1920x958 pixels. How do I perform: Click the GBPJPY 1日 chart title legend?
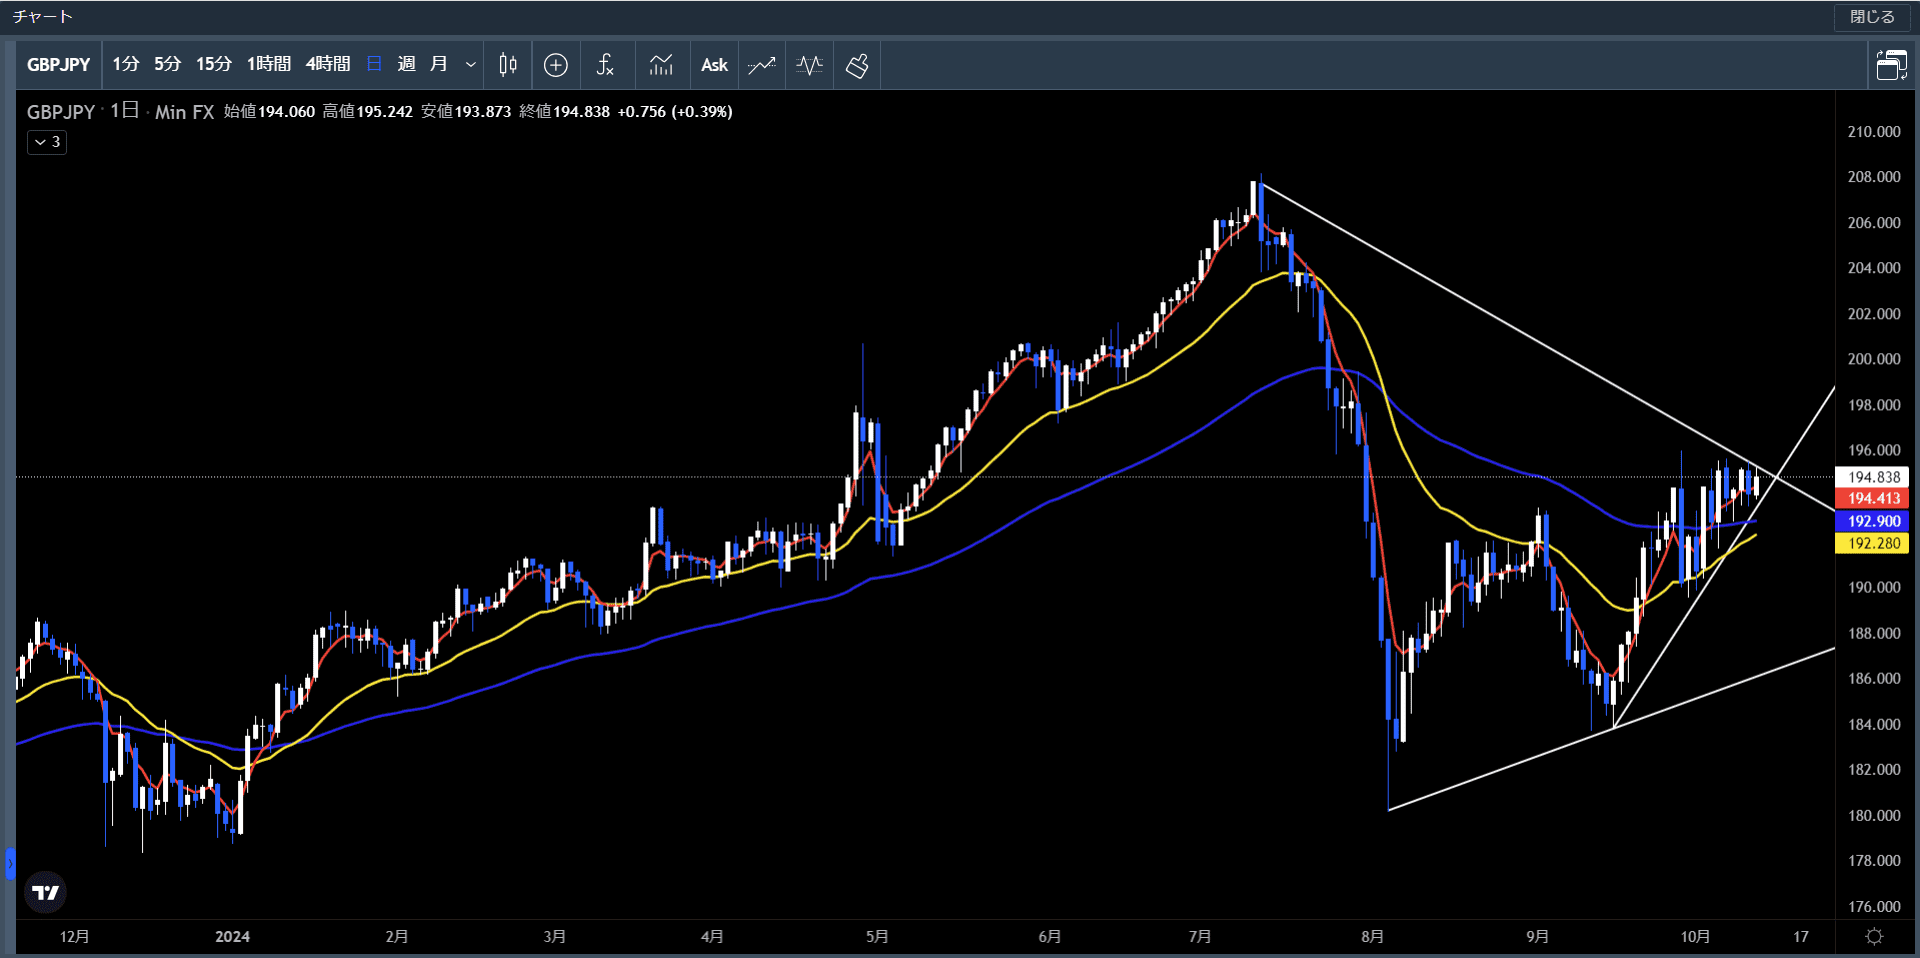pos(120,112)
